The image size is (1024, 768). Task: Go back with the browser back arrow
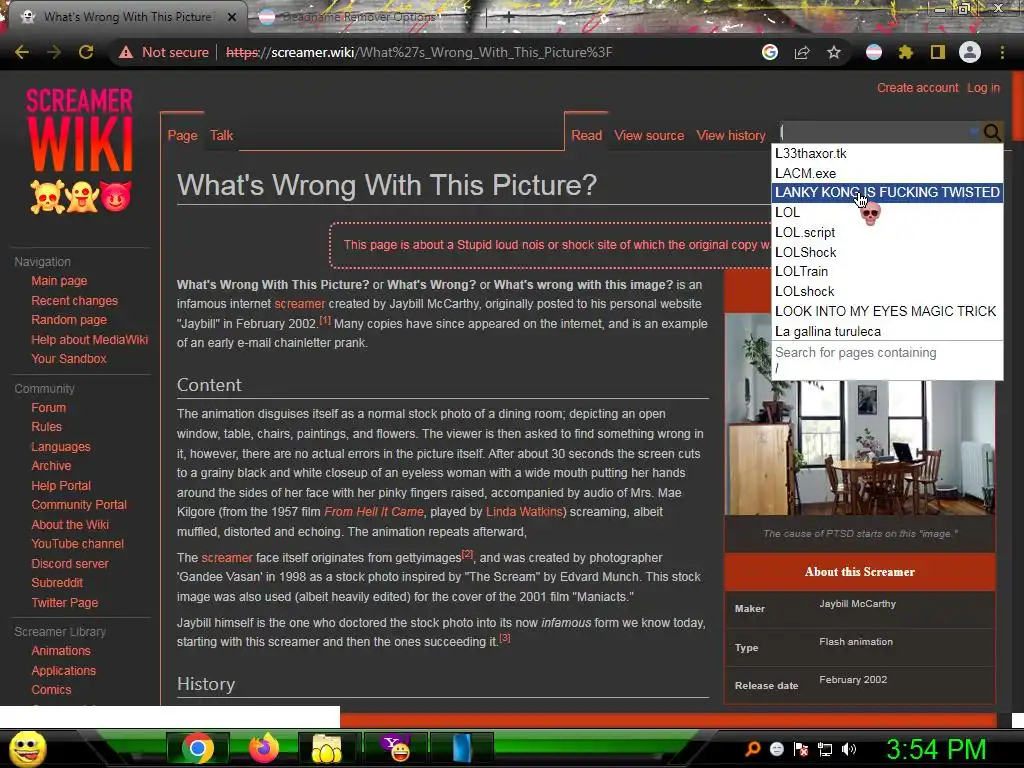[x=22, y=52]
